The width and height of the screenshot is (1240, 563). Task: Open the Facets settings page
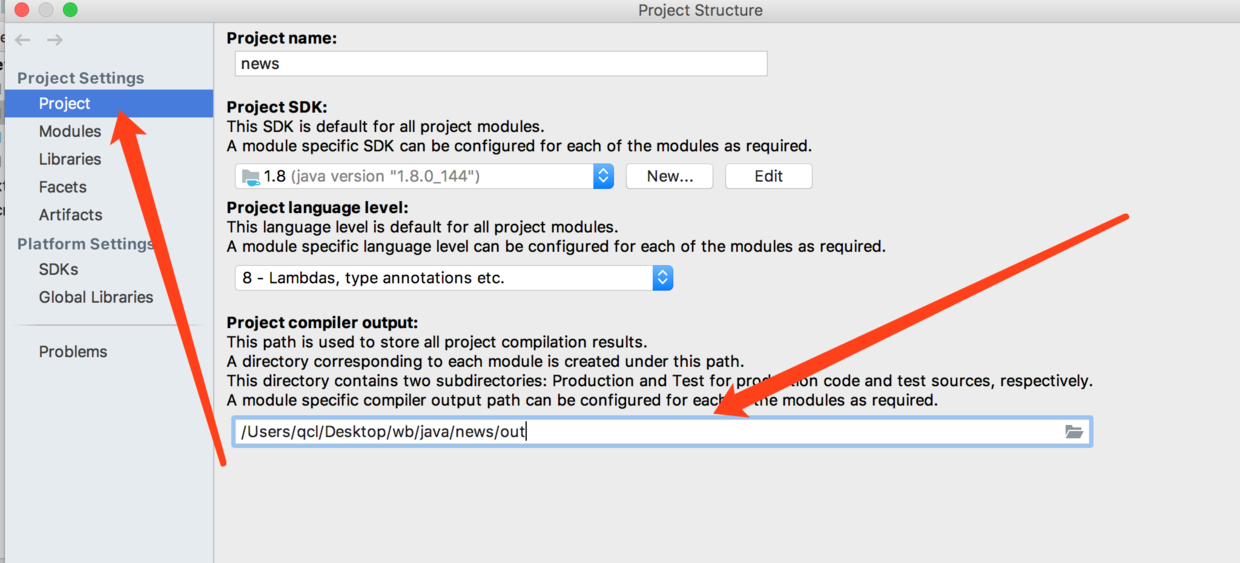click(63, 187)
